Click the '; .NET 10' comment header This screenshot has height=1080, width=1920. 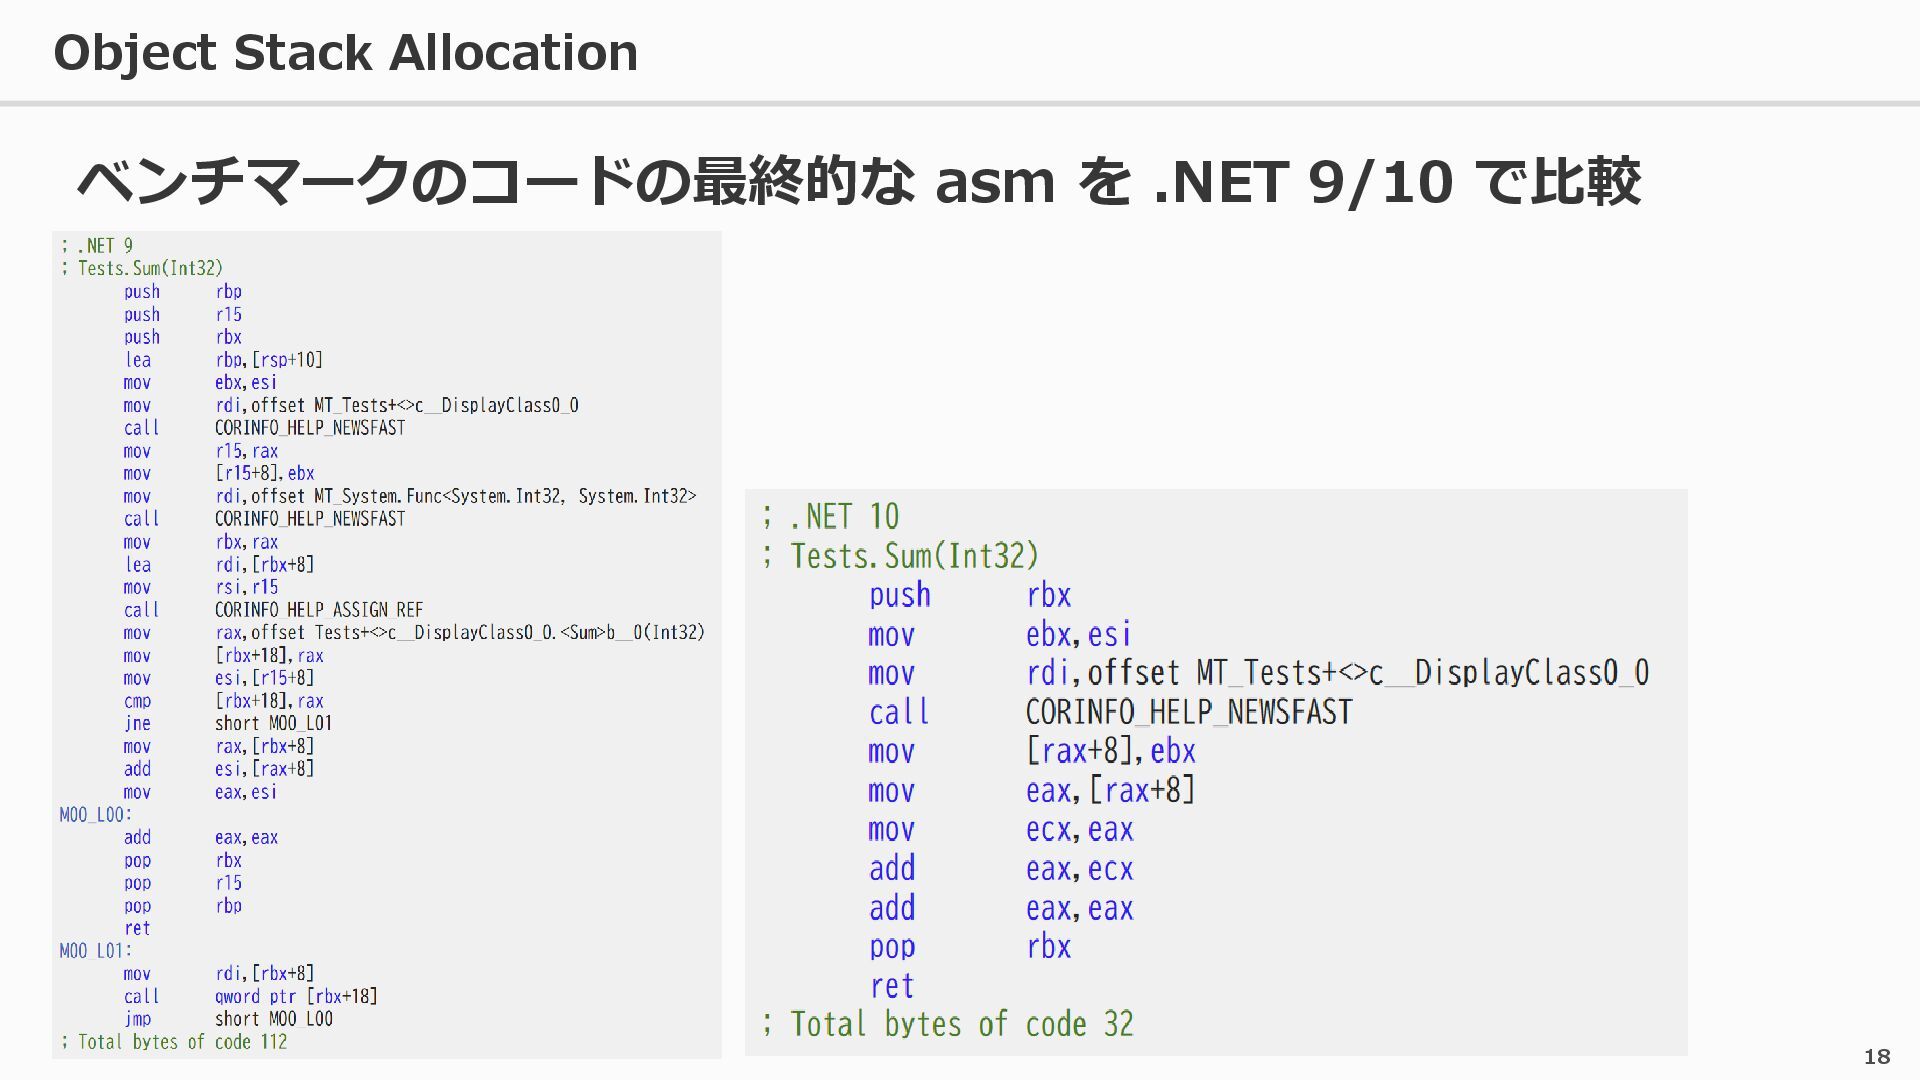(x=829, y=517)
